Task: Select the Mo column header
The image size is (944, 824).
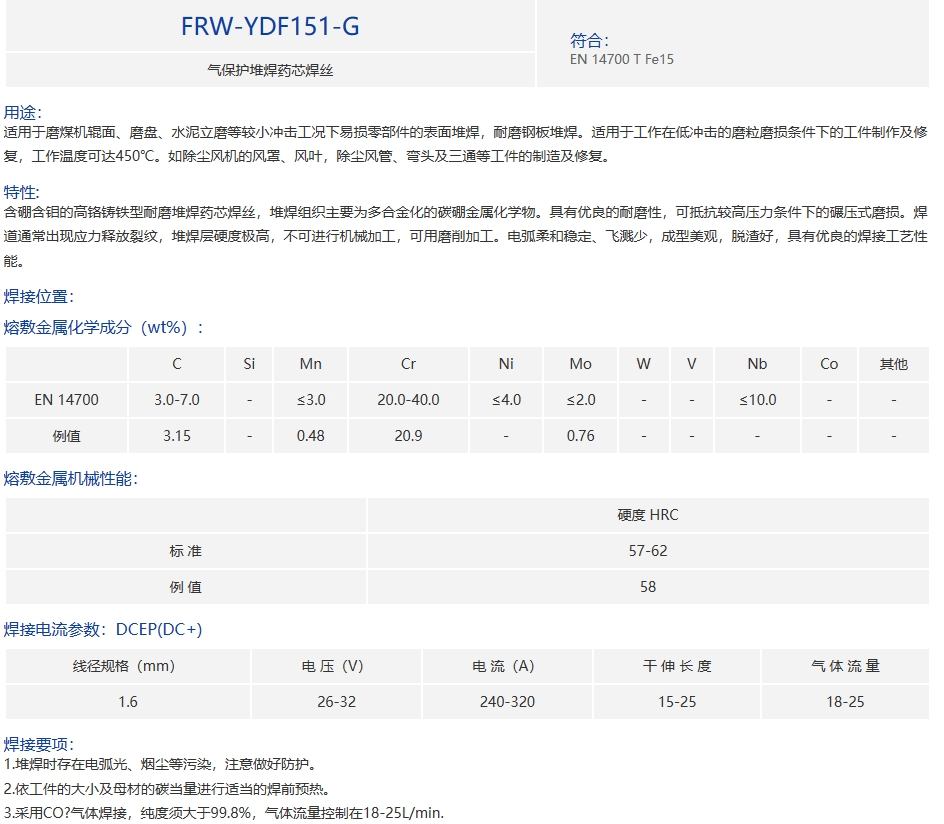Action: tap(580, 364)
